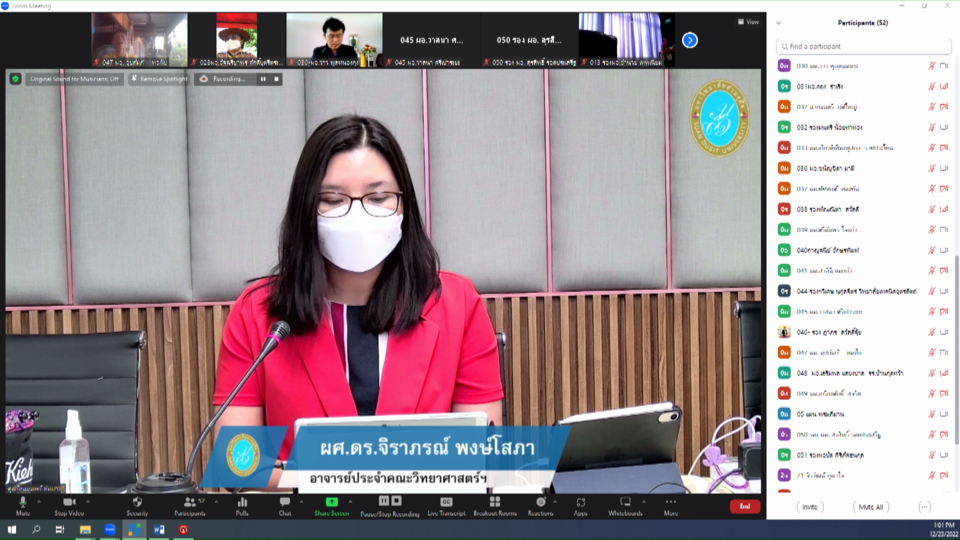Click the green Share Screen icon
960x540 pixels.
click(331, 502)
